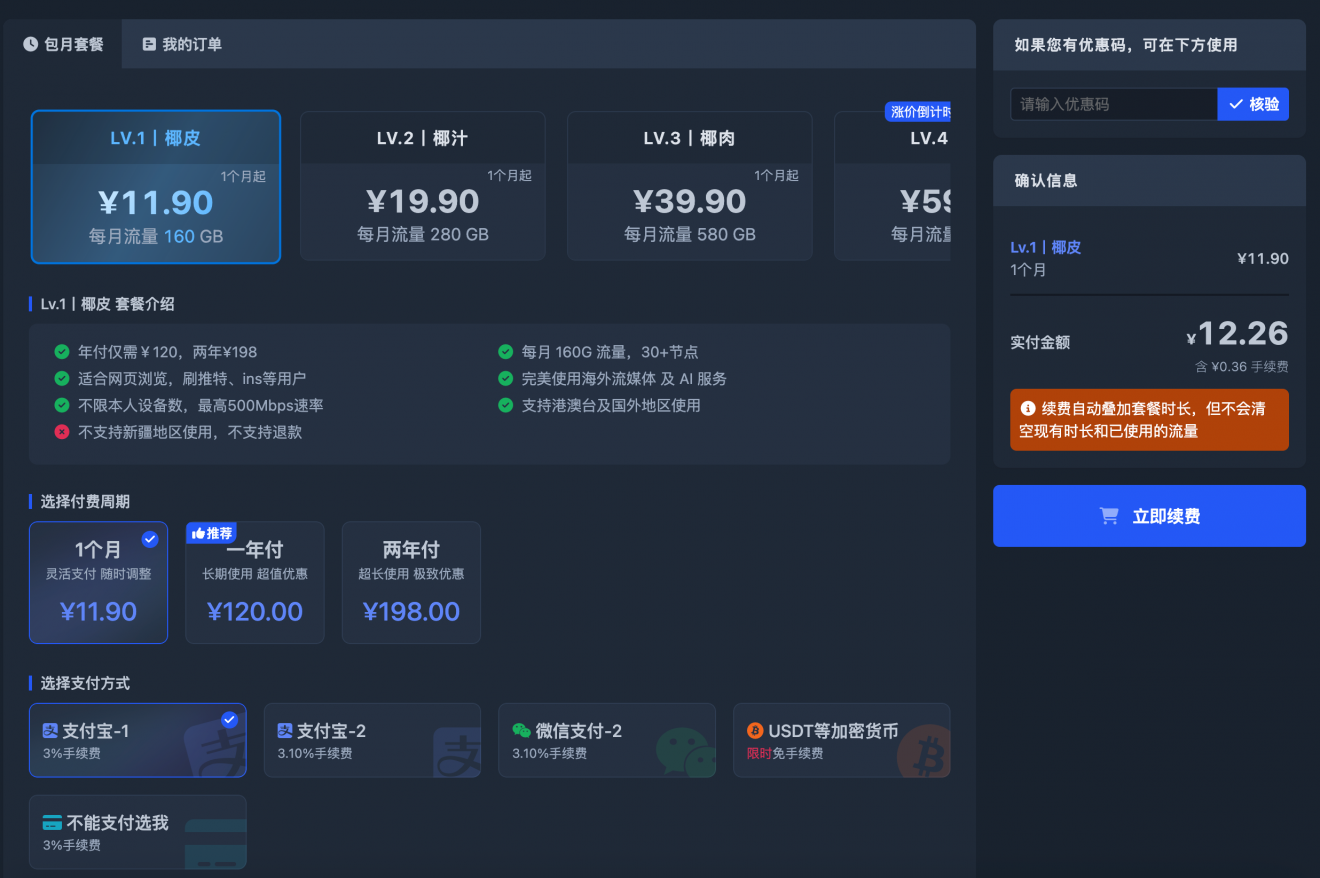The width and height of the screenshot is (1320, 878).
Task: Click the shopping cart icon on 立即续费 button
Action: [x=1108, y=515]
